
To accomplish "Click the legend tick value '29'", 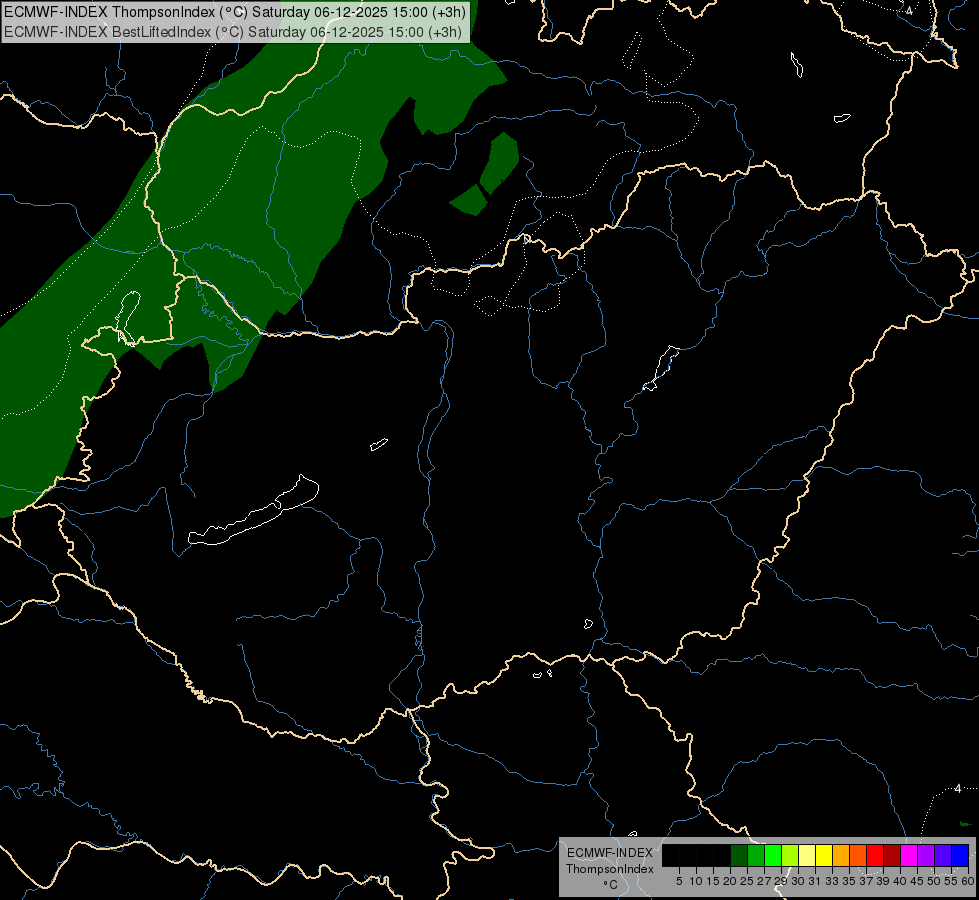I will pos(781,881).
